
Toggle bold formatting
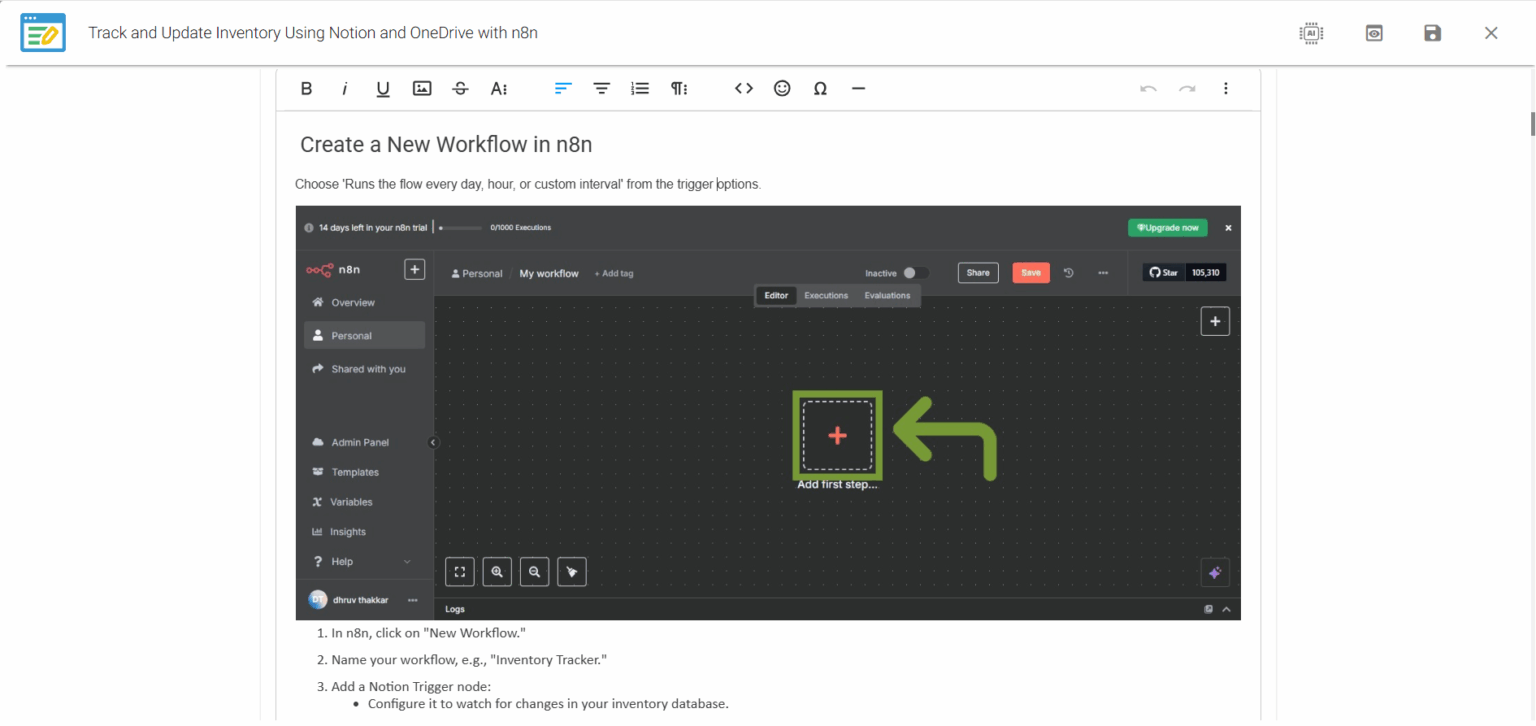pyautogui.click(x=307, y=88)
